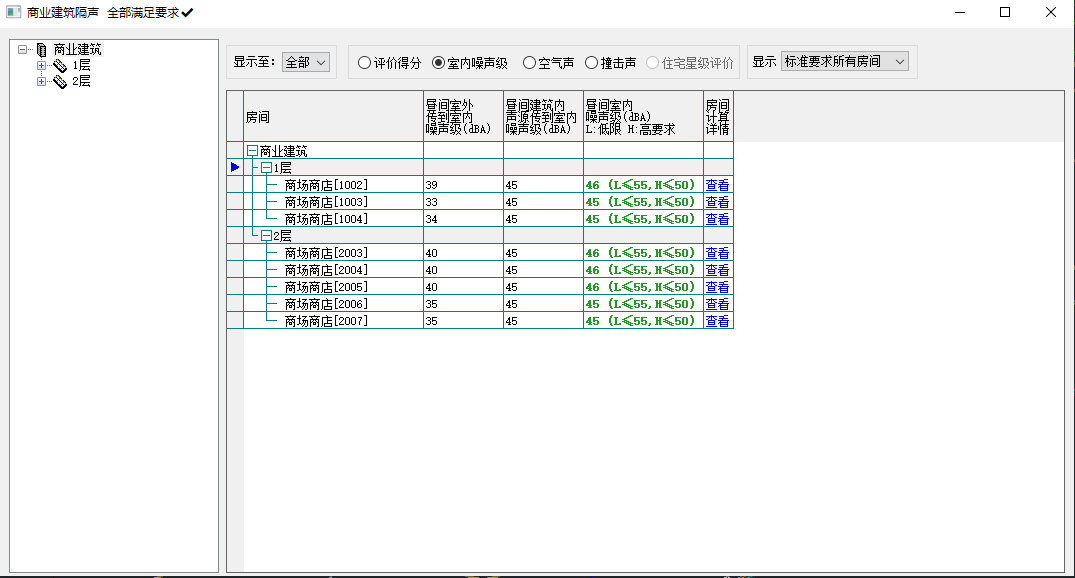Select the 商场商店[2004] row name cell
Image resolution: width=1075 pixels, height=578 pixels.
(326, 270)
